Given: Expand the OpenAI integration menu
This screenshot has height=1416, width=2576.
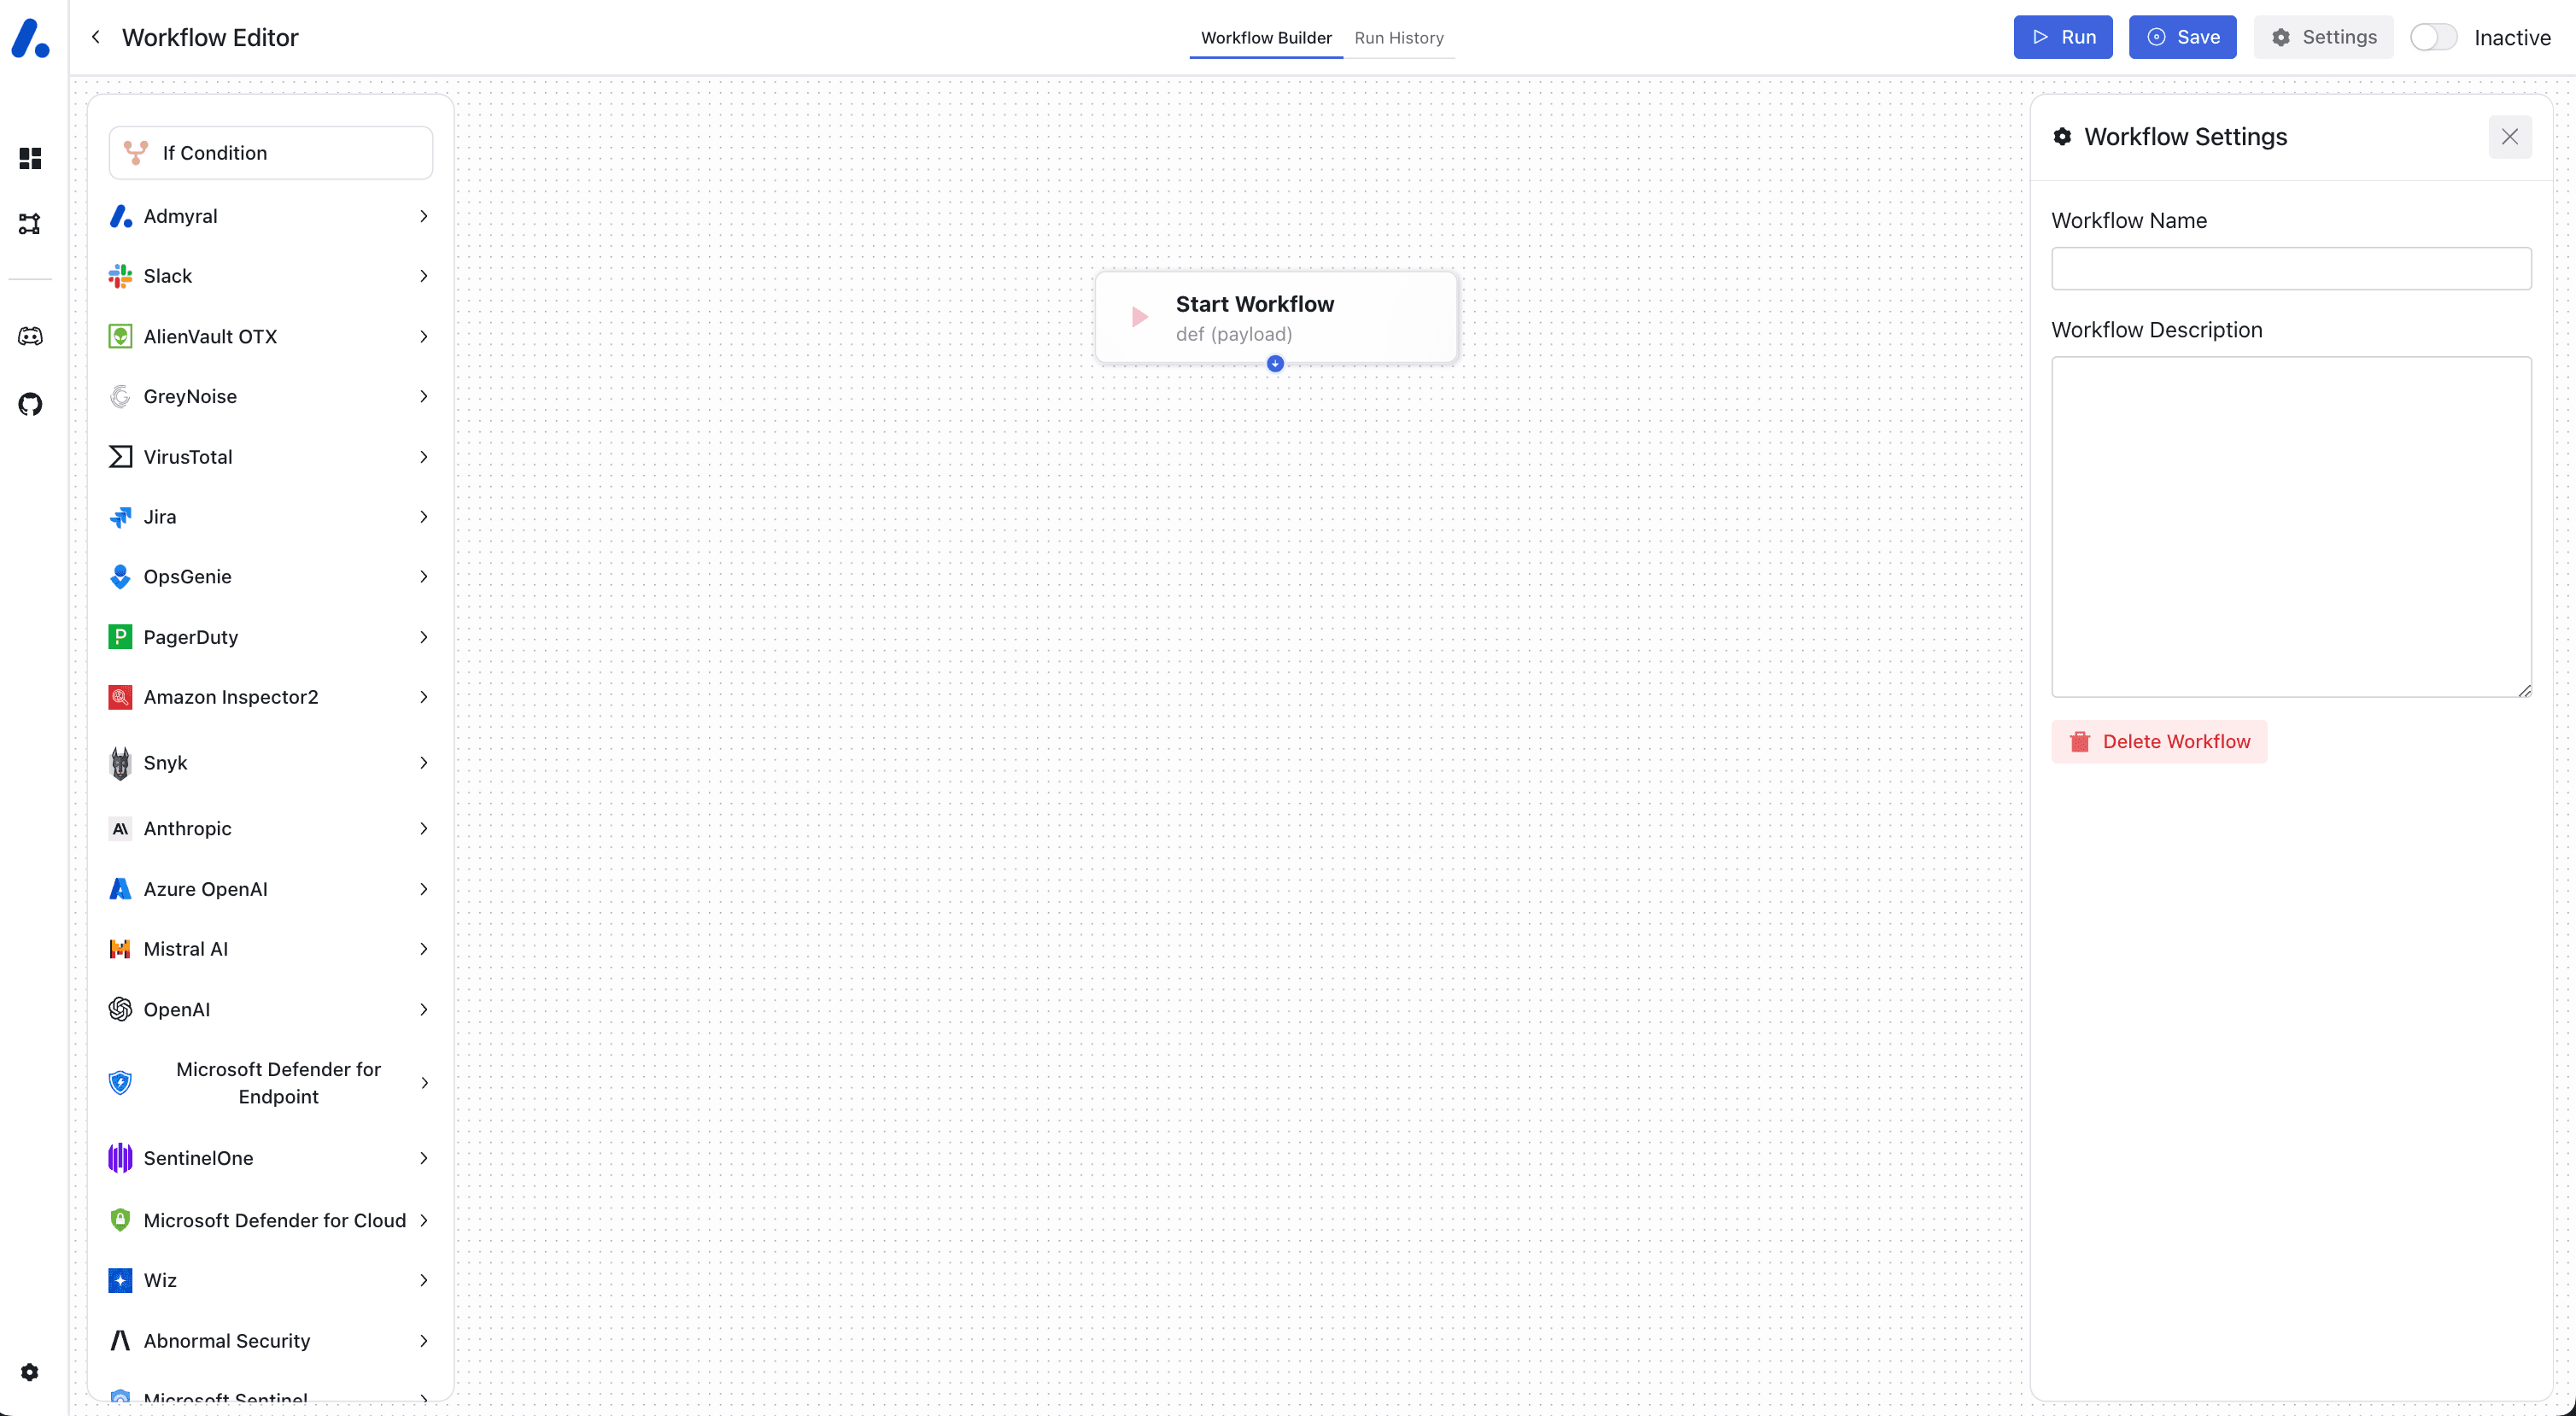Looking at the screenshot, I should [424, 1008].
